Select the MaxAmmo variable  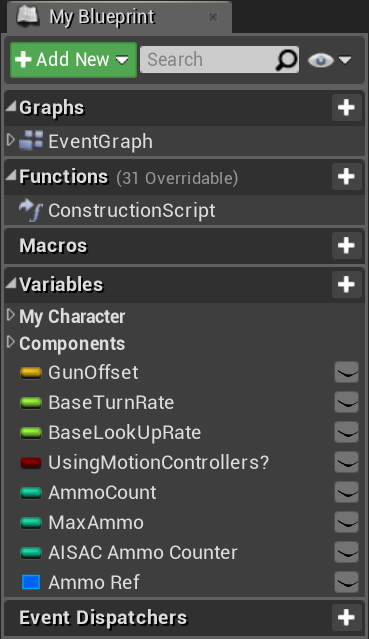[96, 522]
